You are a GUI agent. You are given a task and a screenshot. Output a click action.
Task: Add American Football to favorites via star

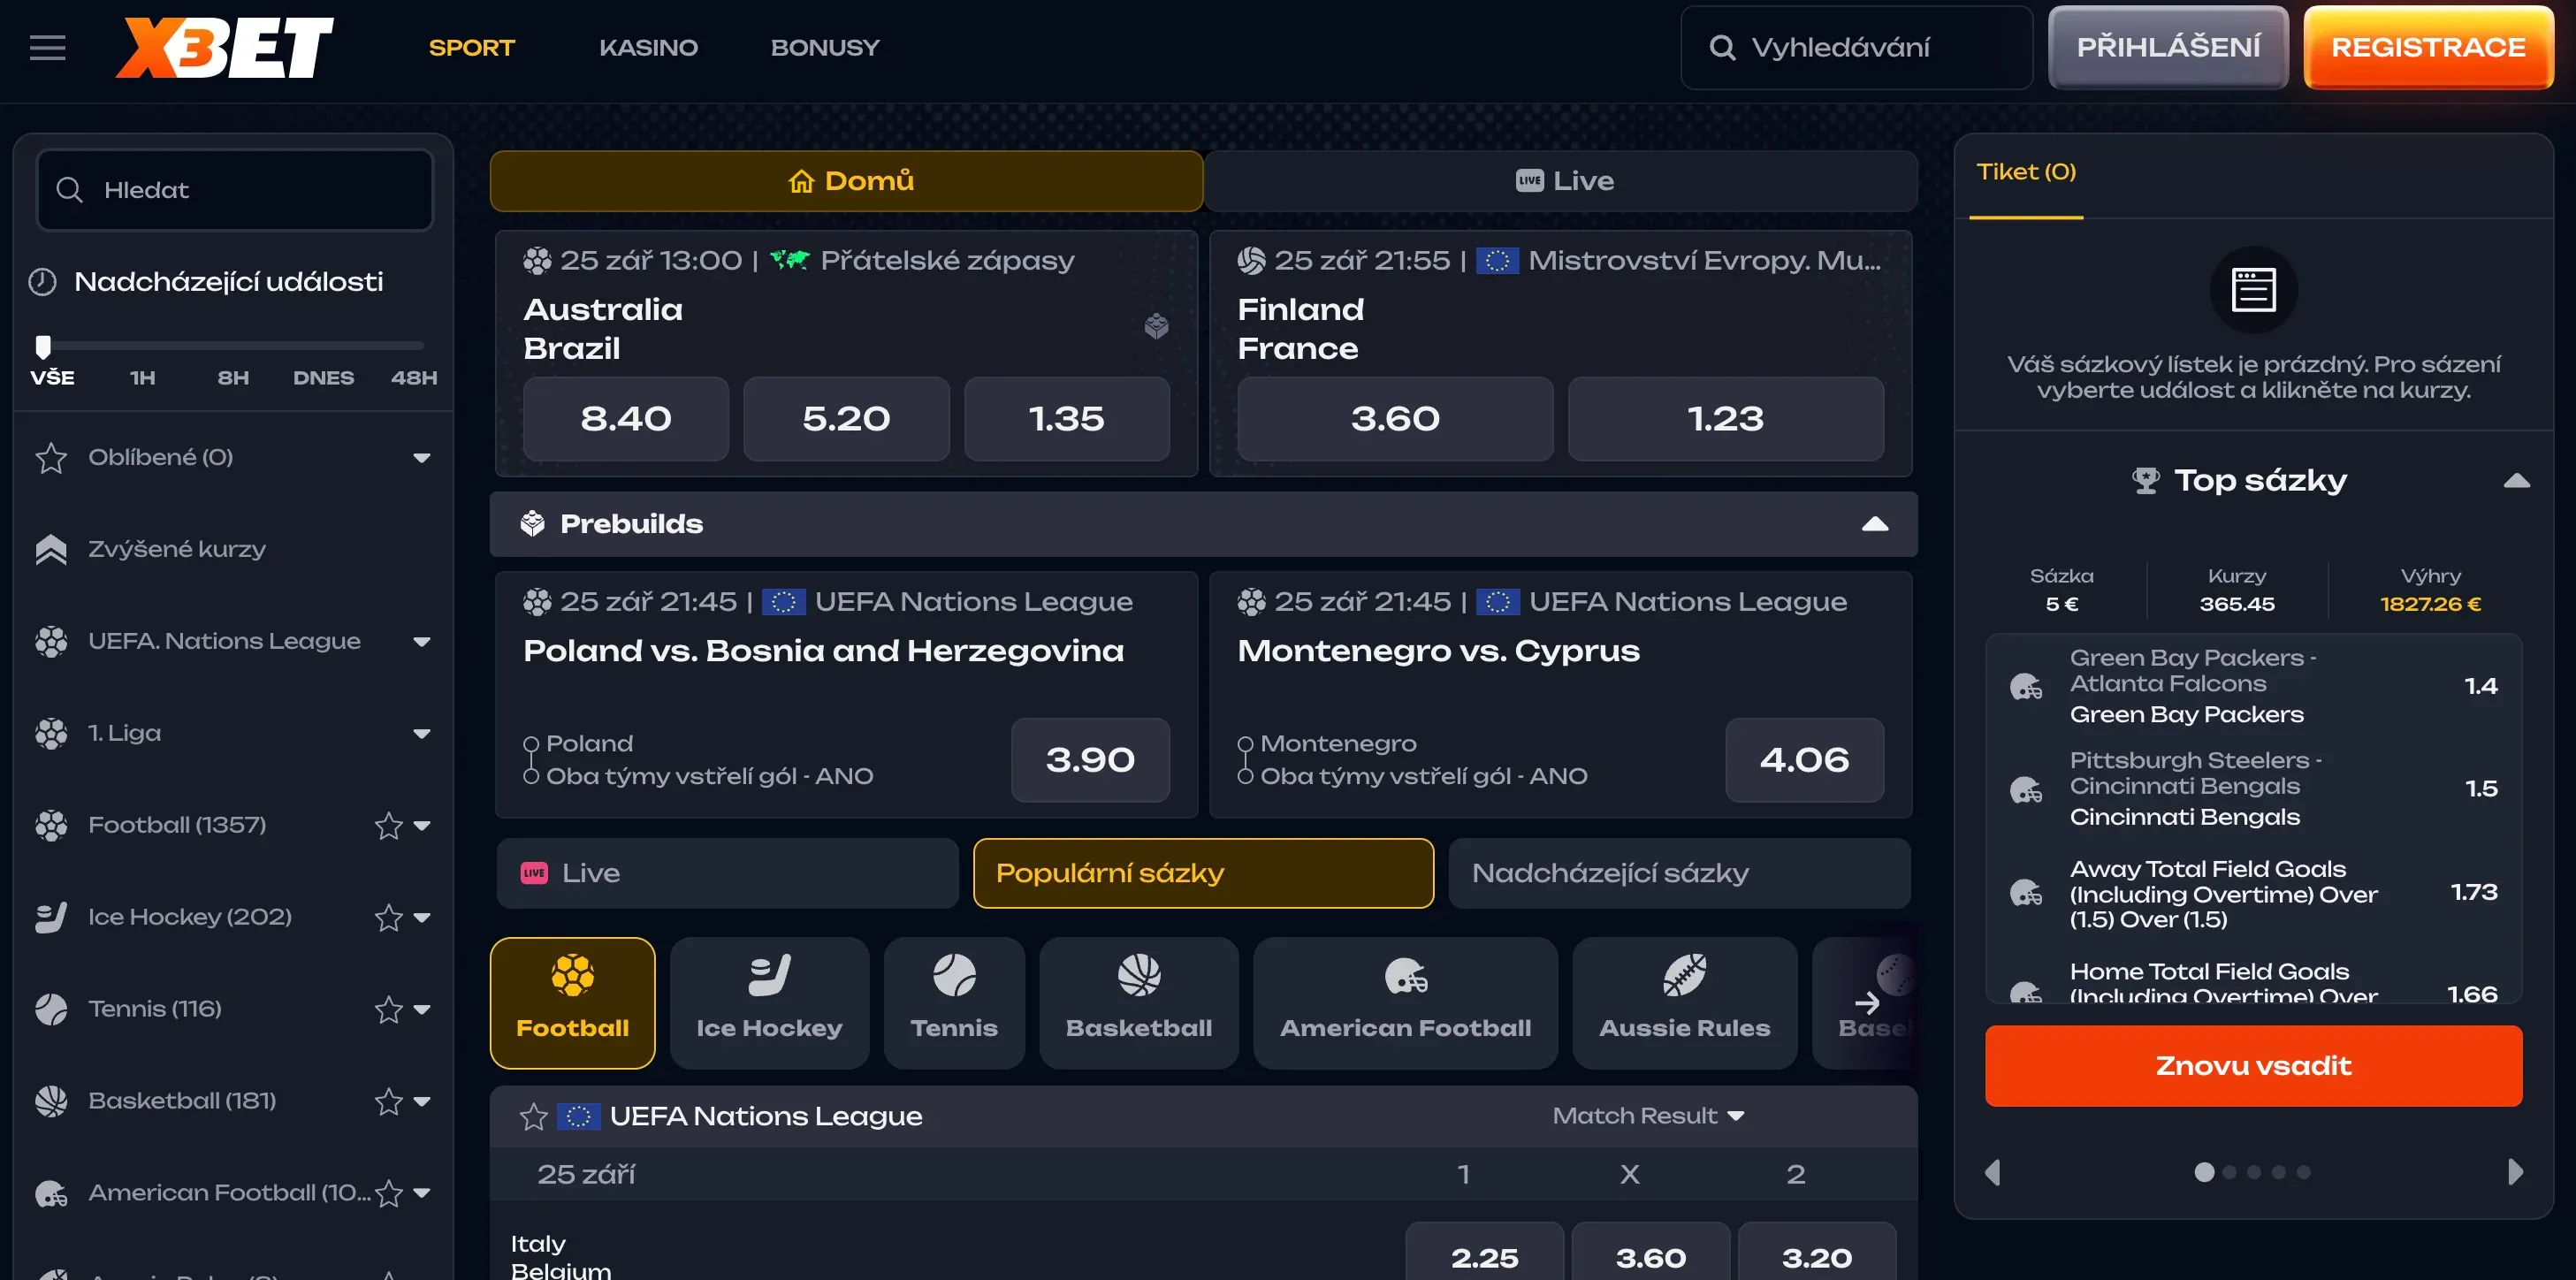(x=388, y=1193)
